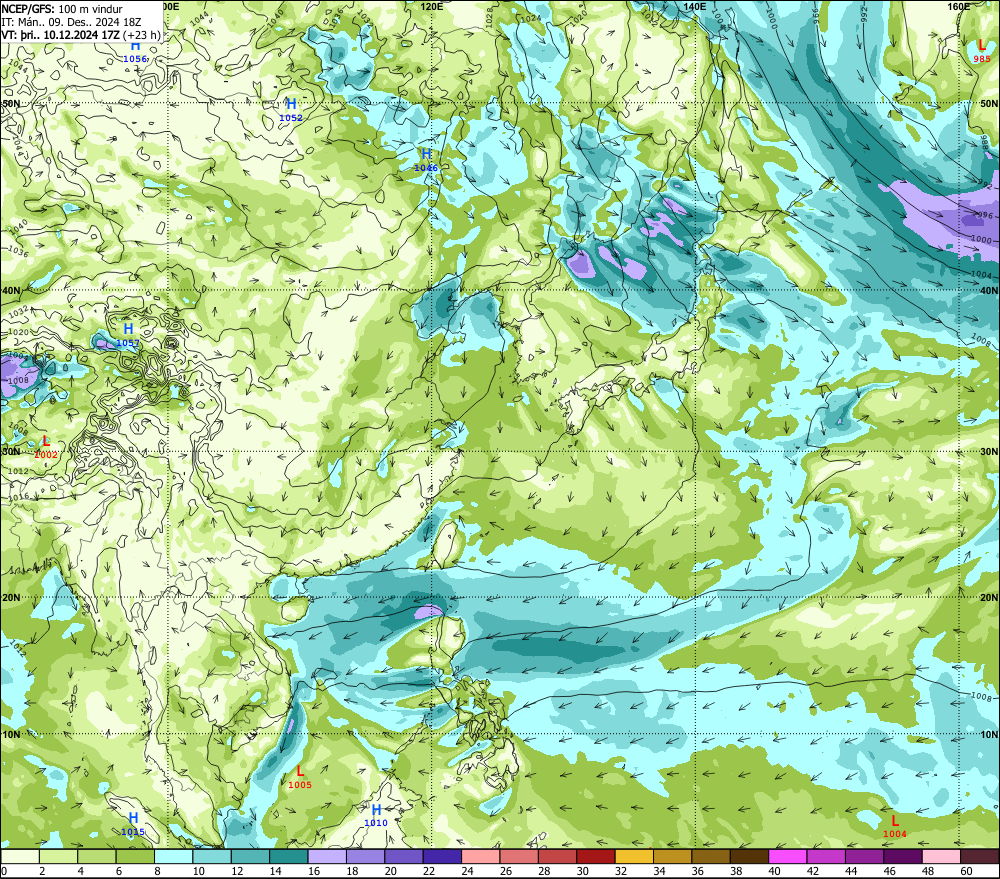The width and height of the screenshot is (1000, 879).
Task: Select the H 1046 high pressure marker
Action: pyautogui.click(x=426, y=159)
